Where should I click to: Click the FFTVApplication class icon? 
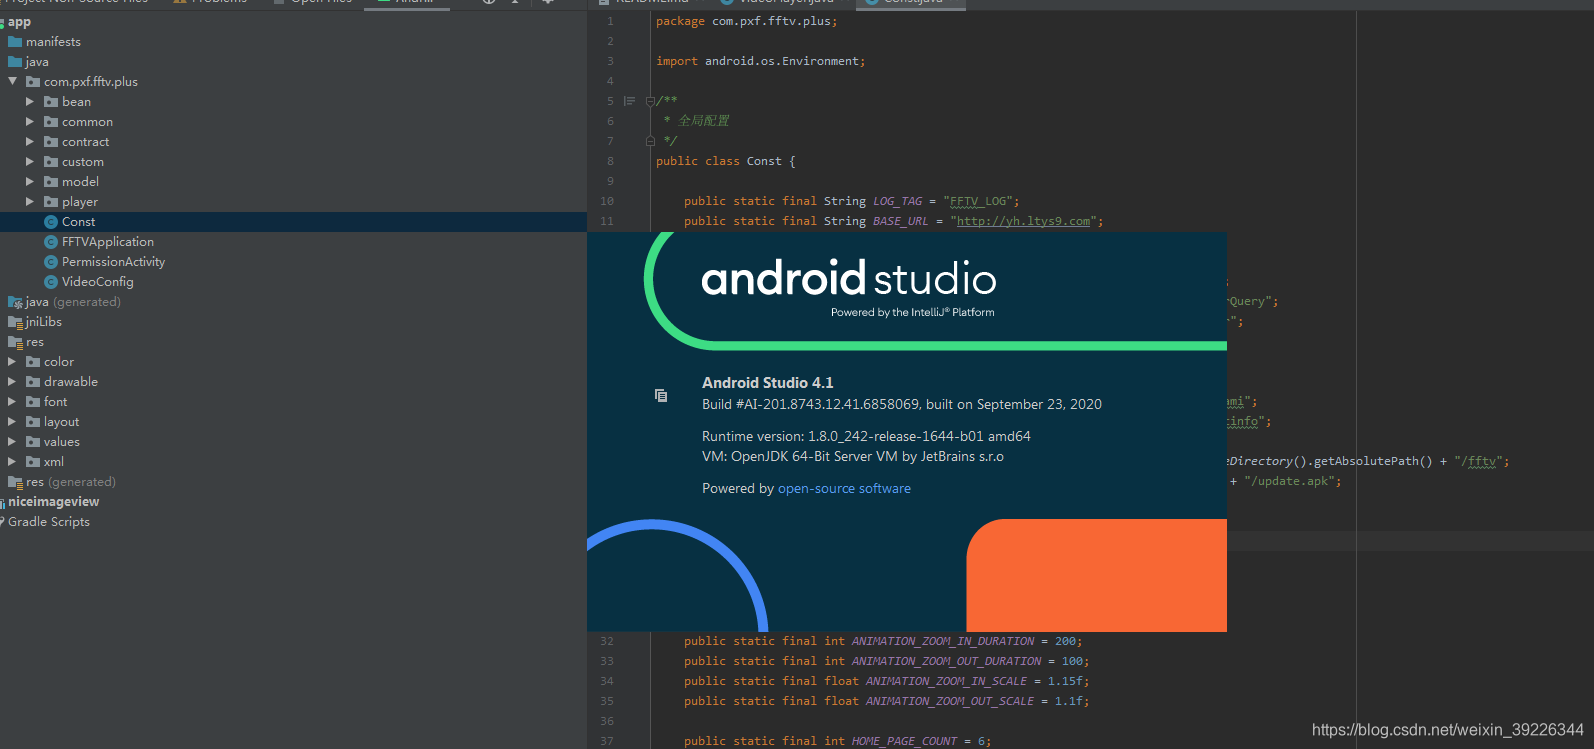coord(51,242)
